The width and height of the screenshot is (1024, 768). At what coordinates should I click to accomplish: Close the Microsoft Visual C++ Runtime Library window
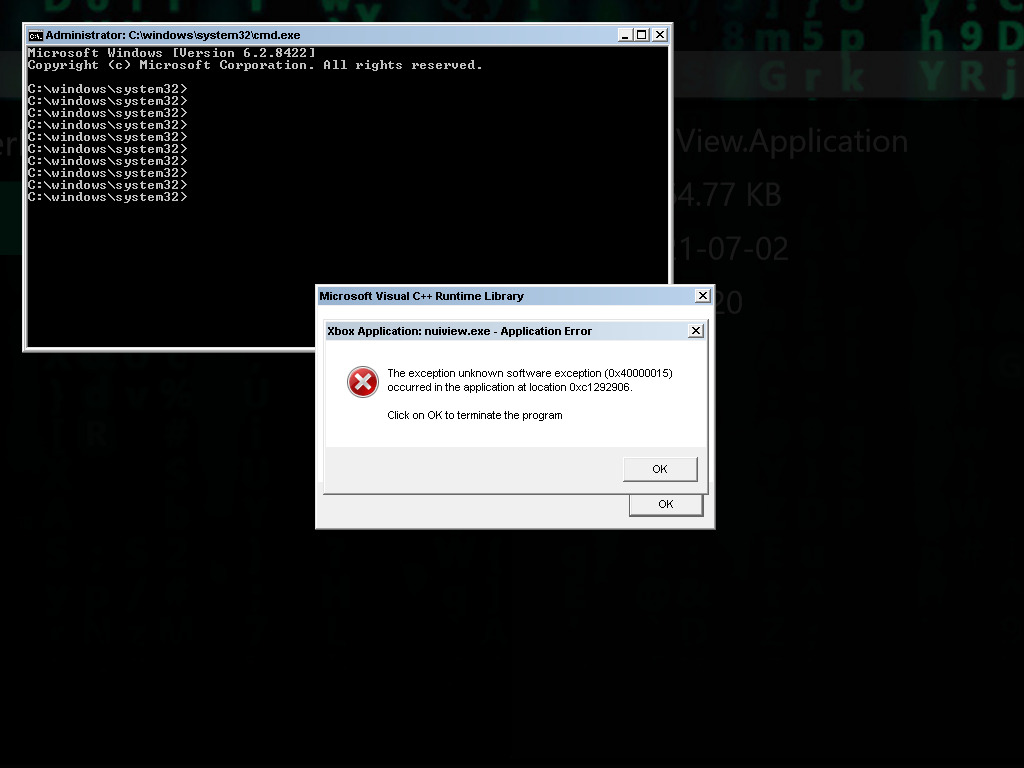[x=703, y=296]
